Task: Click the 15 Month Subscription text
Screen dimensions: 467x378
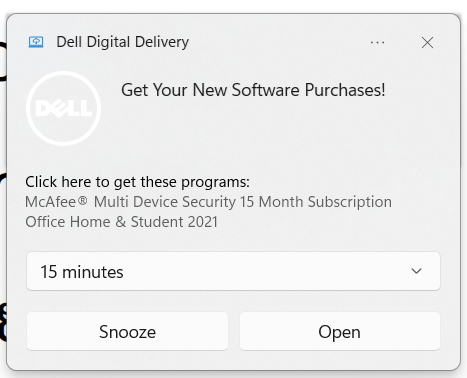Action: 316,202
